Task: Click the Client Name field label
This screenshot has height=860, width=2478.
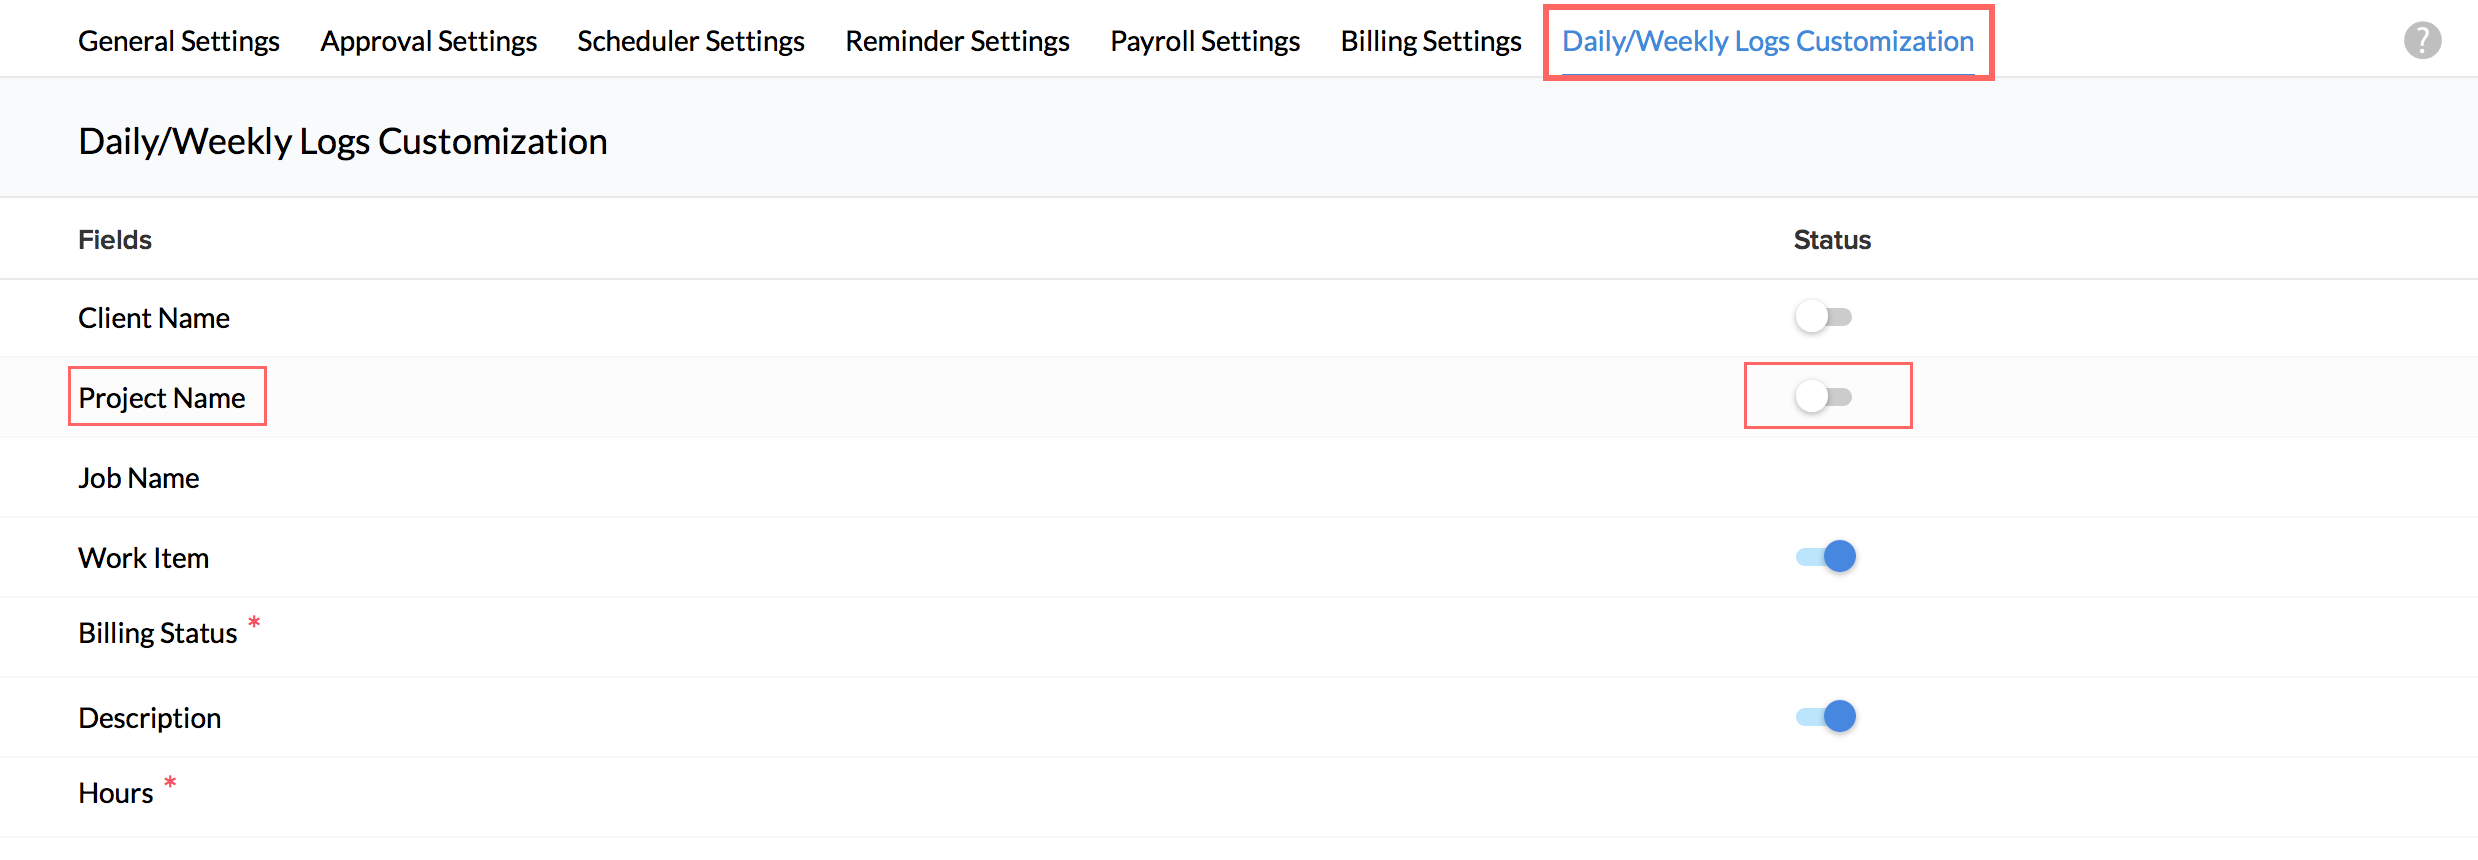Action: click(x=154, y=318)
